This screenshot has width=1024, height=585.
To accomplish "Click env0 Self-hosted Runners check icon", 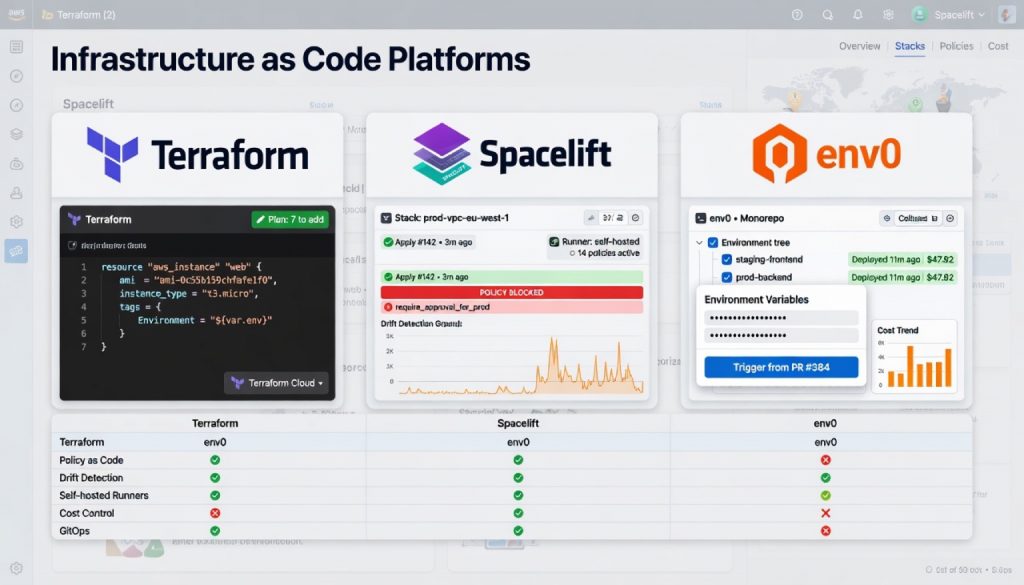I will tap(825, 495).
